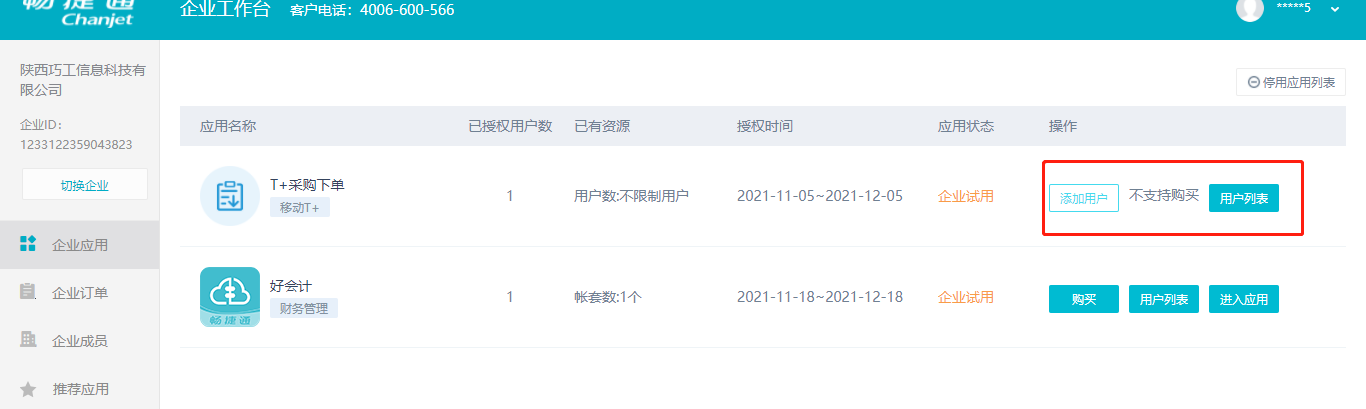Viewport: 1366px width, 409px height.
Task: Click the T+采购下单 app name
Action: click(x=308, y=185)
